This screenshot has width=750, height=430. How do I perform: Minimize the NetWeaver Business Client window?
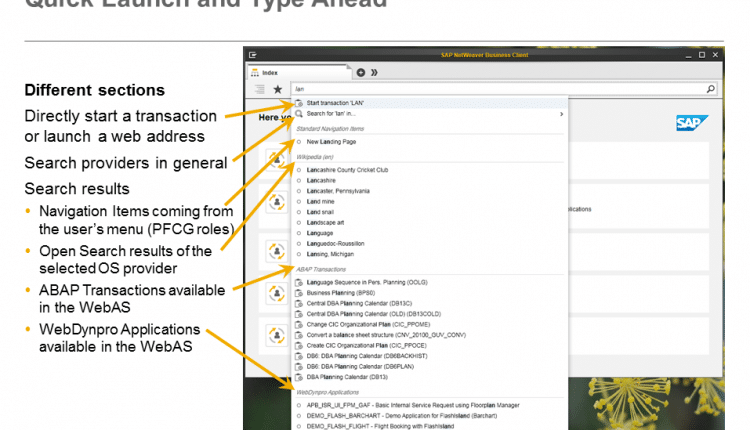click(x=688, y=55)
